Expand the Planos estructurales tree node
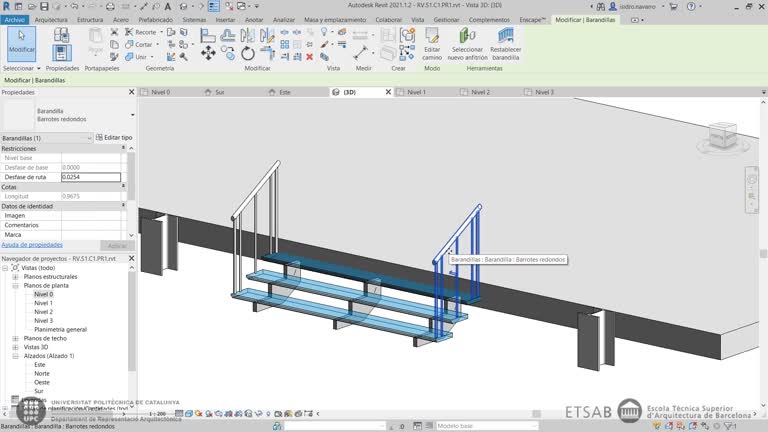 pyautogui.click(x=15, y=276)
